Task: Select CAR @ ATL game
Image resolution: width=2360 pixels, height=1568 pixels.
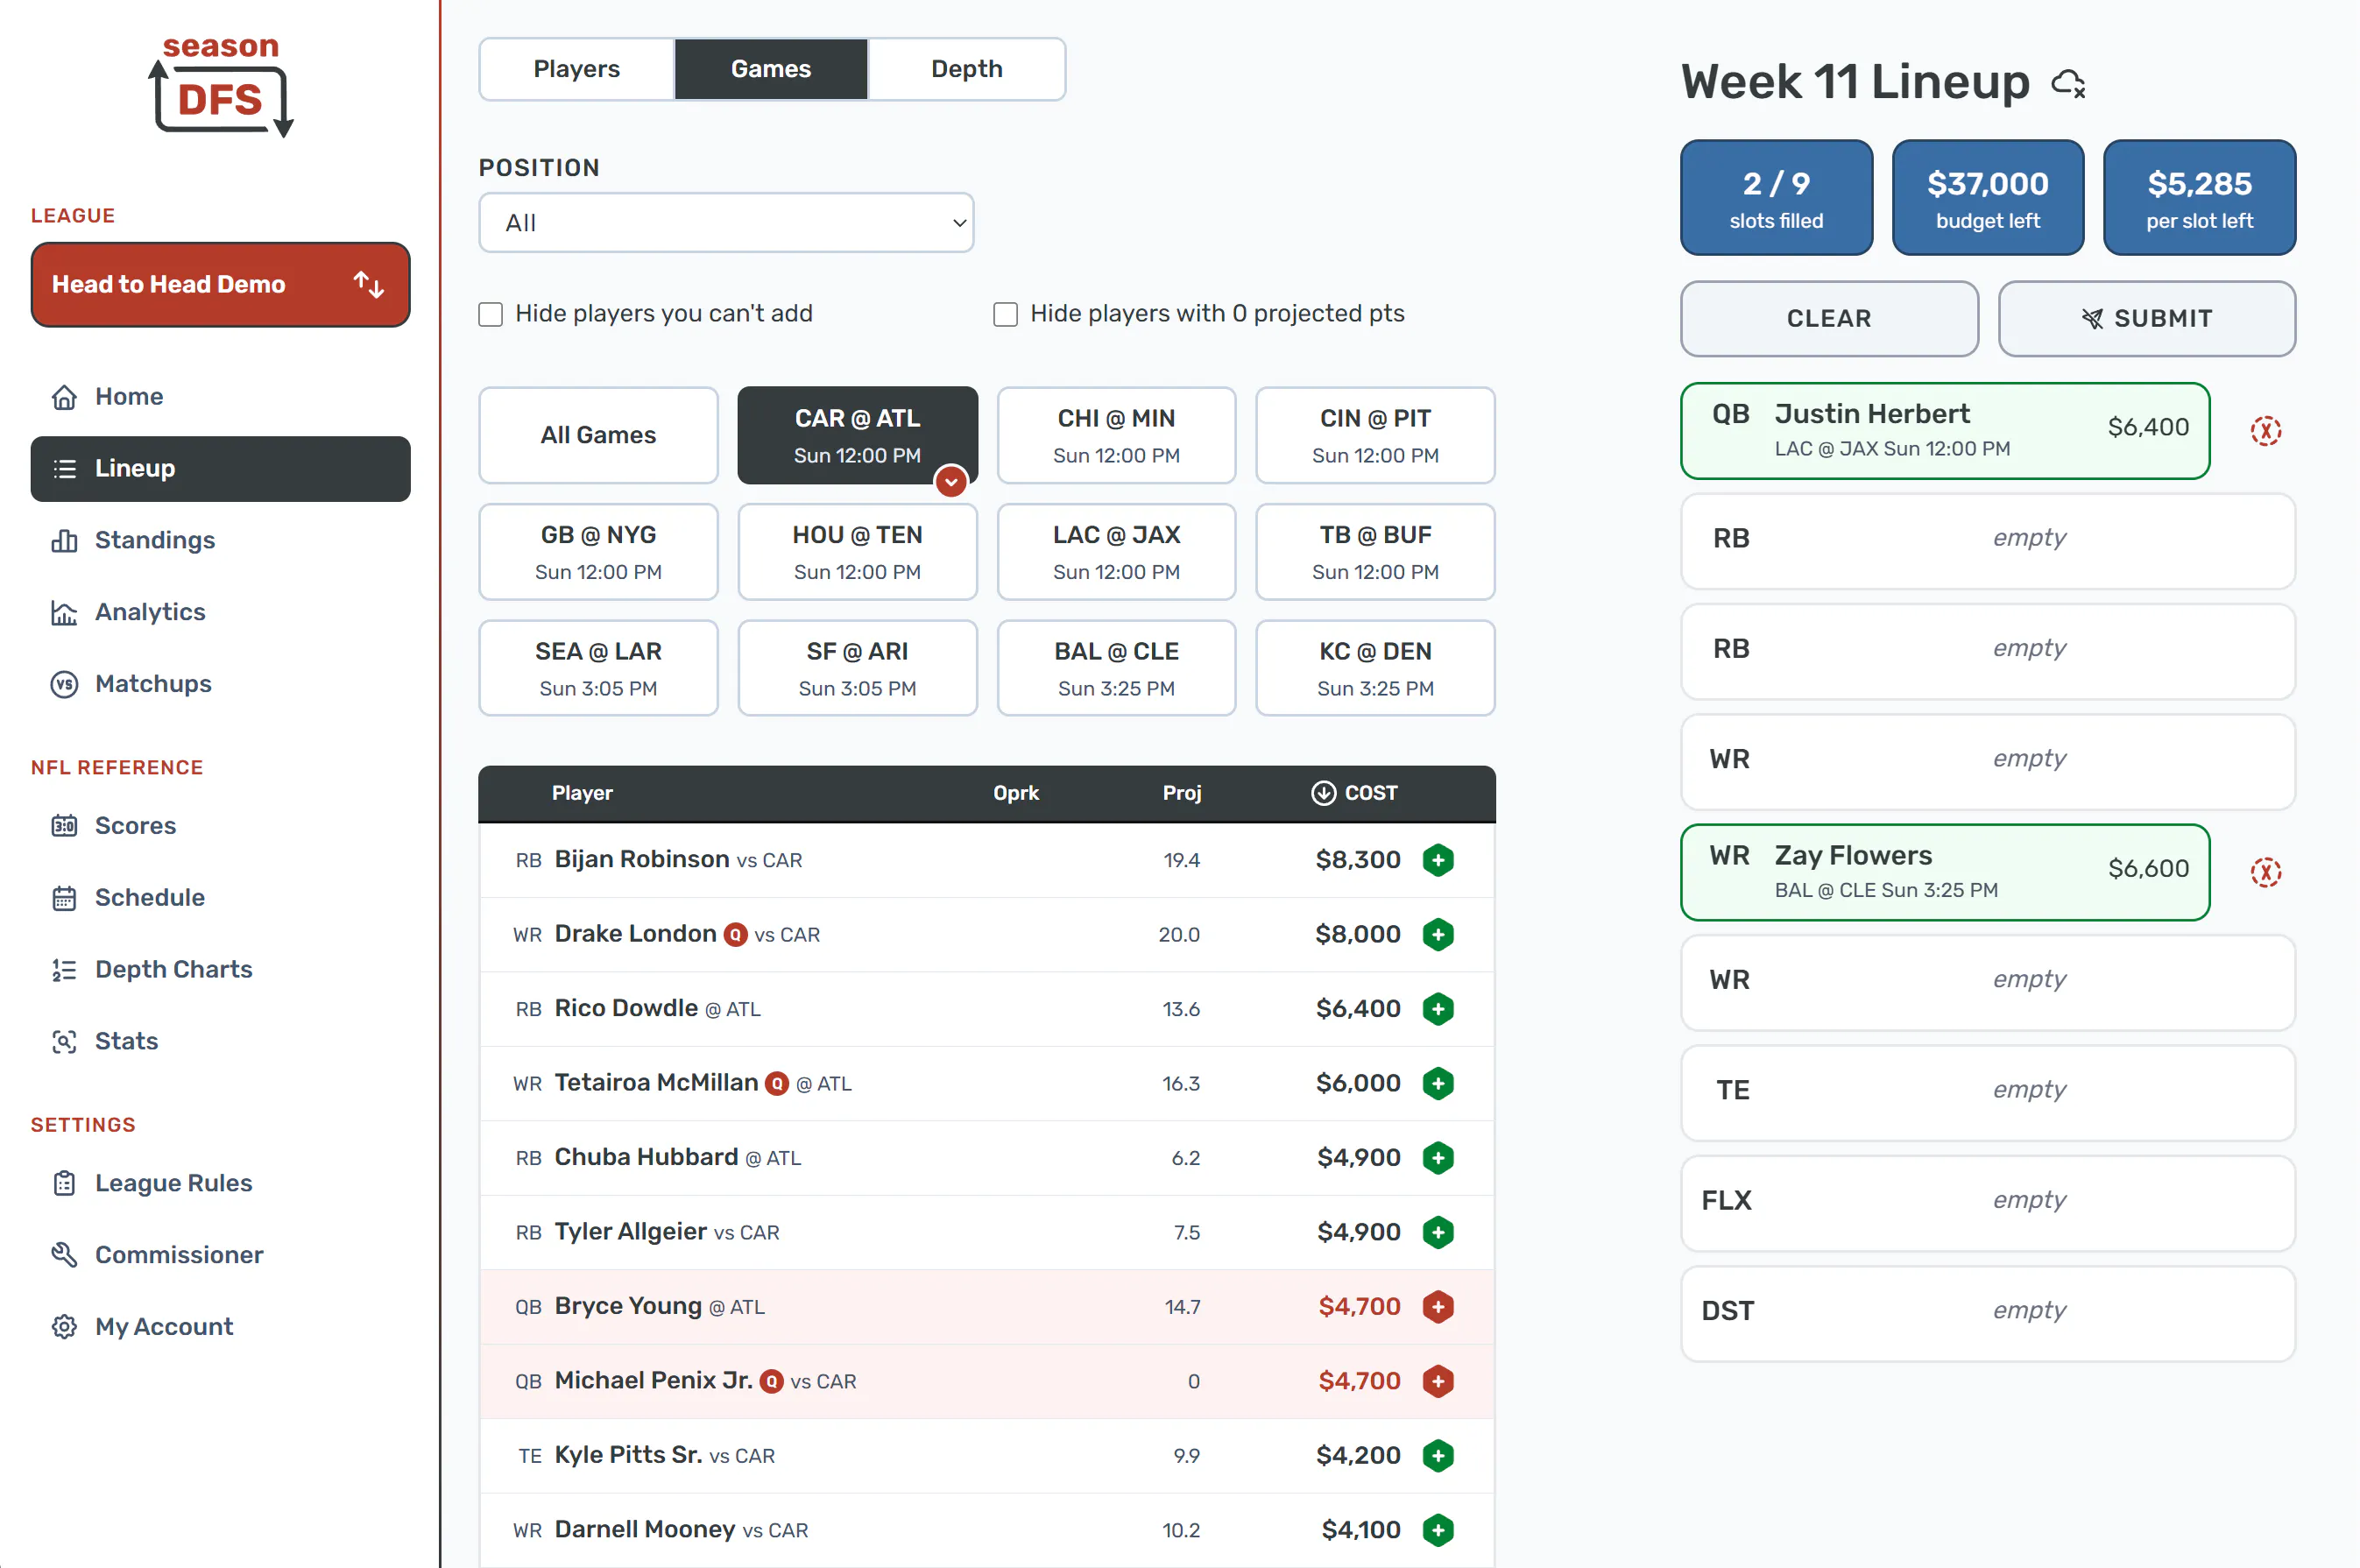Action: coord(857,436)
